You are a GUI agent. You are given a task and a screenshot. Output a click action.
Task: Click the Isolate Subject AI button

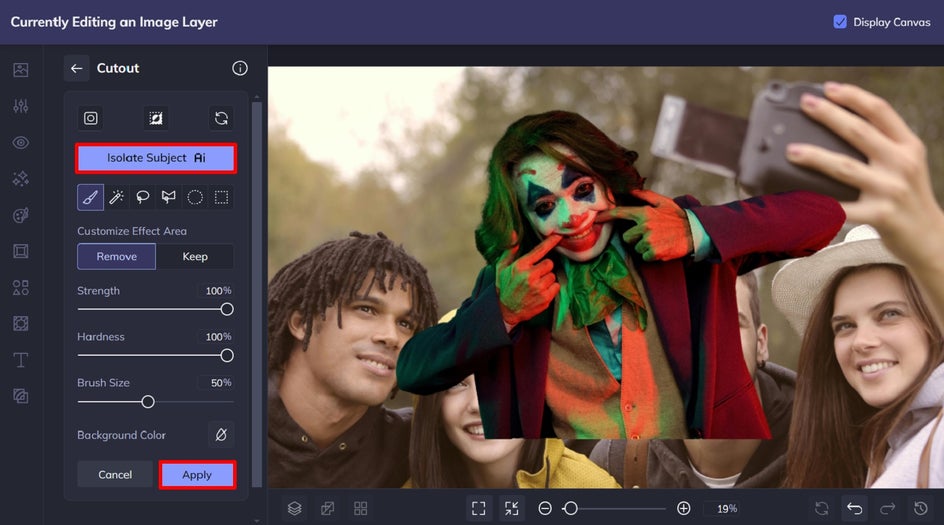[x=156, y=158]
